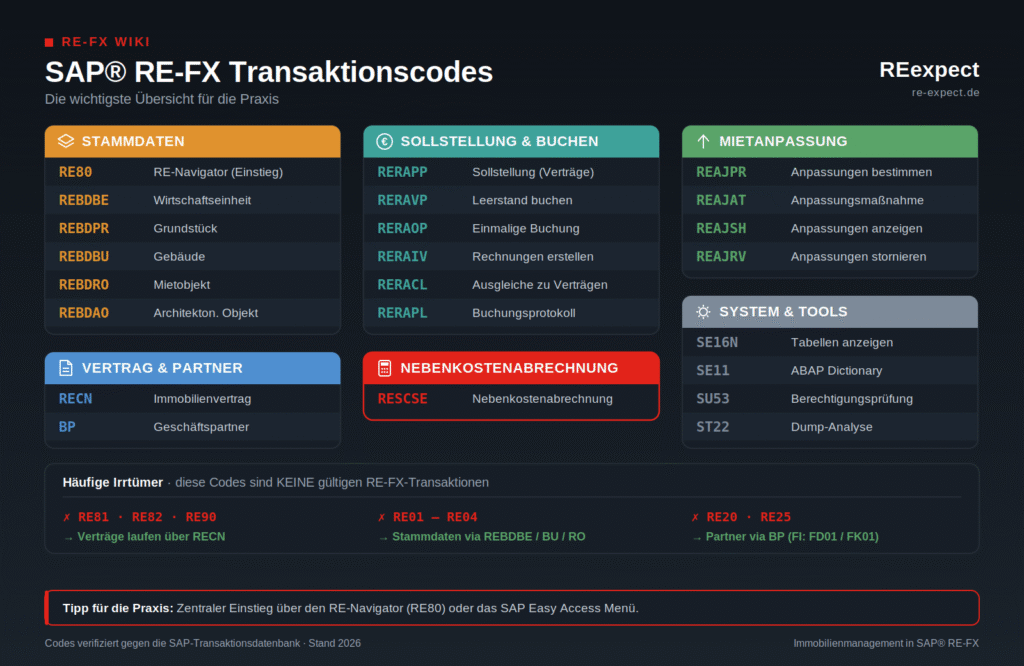This screenshot has width=1024, height=666.
Task: Click the MIETANPASSUNG header title
Action: tap(783, 141)
